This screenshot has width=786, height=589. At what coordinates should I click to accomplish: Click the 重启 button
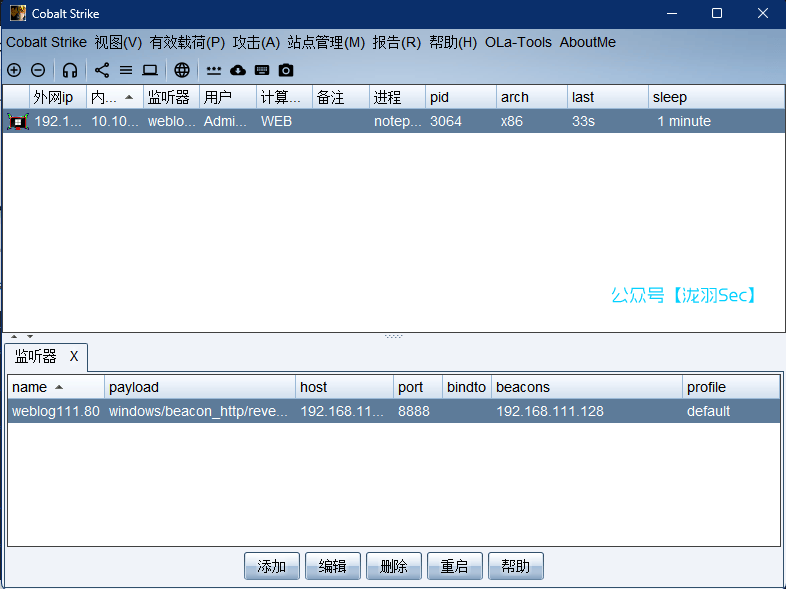[455, 566]
